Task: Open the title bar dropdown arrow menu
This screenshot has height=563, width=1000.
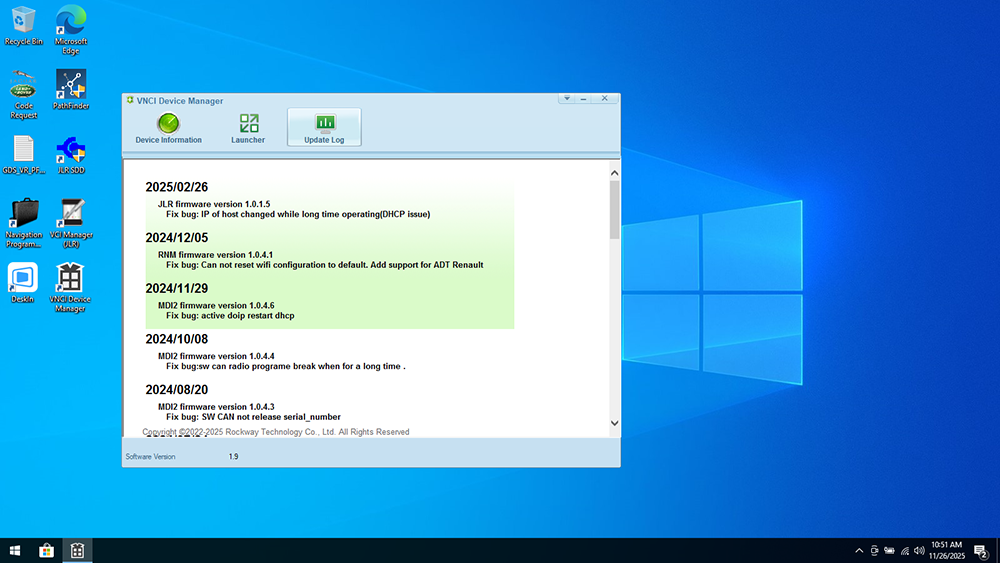Action: [x=566, y=99]
